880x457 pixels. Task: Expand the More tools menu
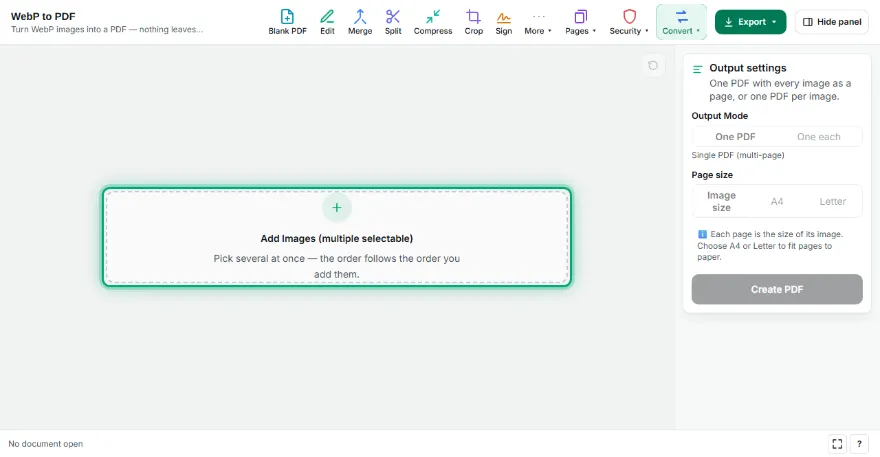(538, 22)
